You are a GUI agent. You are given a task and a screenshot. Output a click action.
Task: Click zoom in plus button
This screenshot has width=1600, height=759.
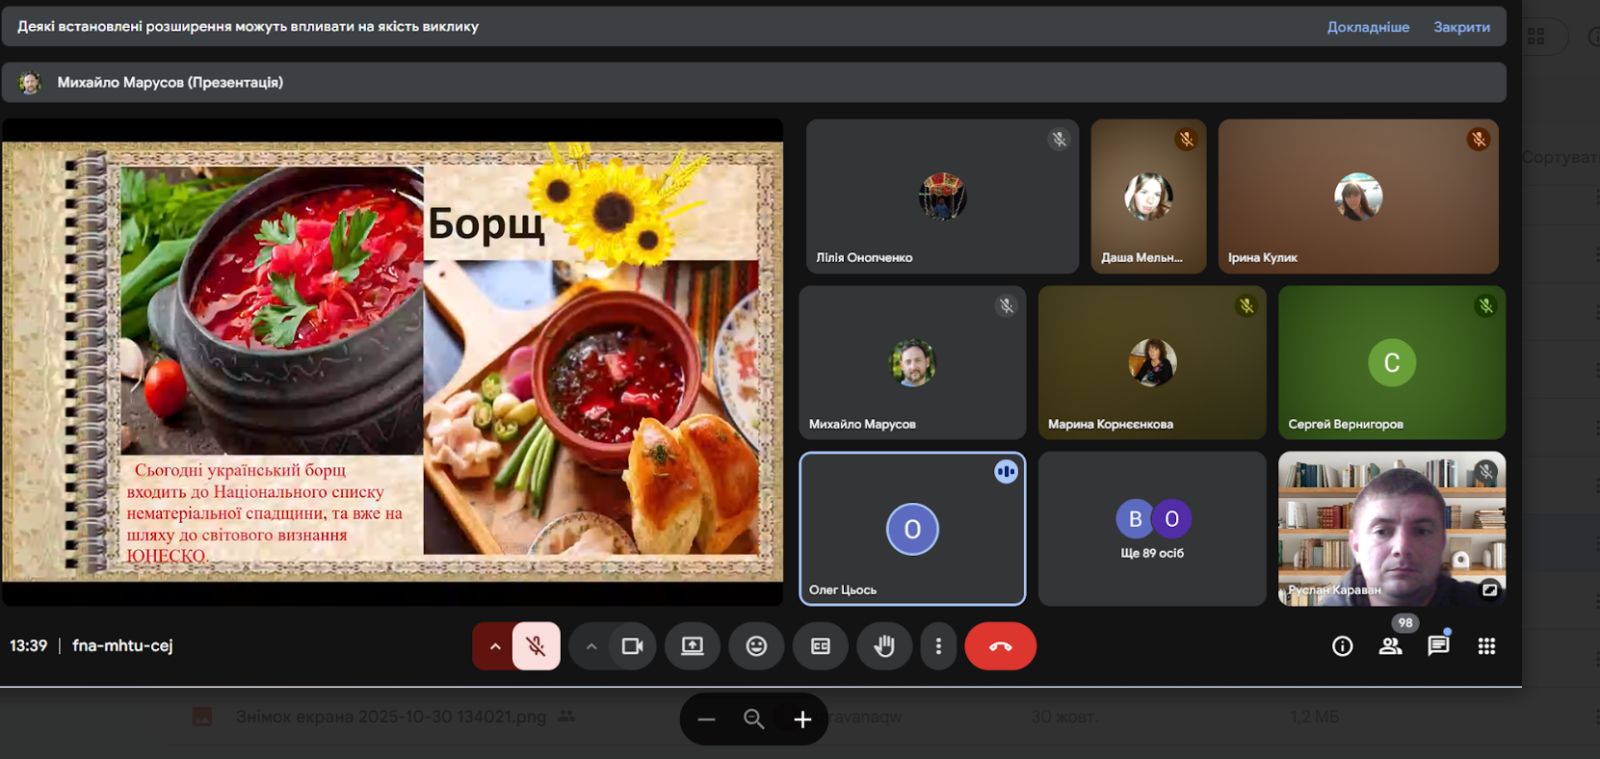pyautogui.click(x=802, y=719)
